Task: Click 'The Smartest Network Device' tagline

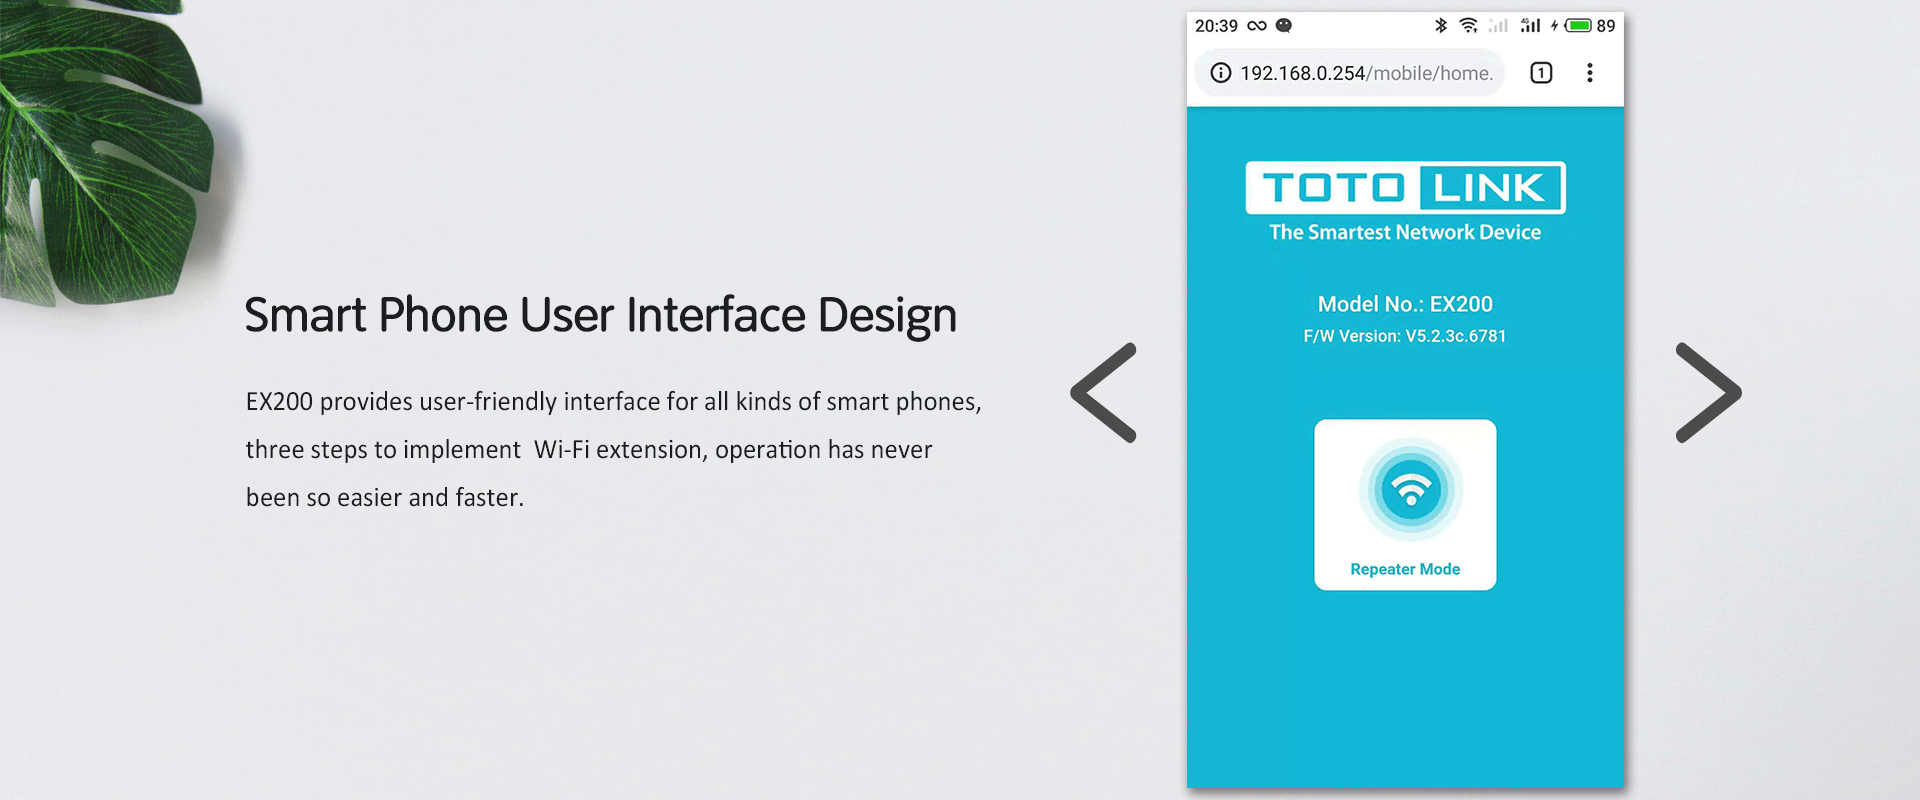Action: tap(1405, 232)
